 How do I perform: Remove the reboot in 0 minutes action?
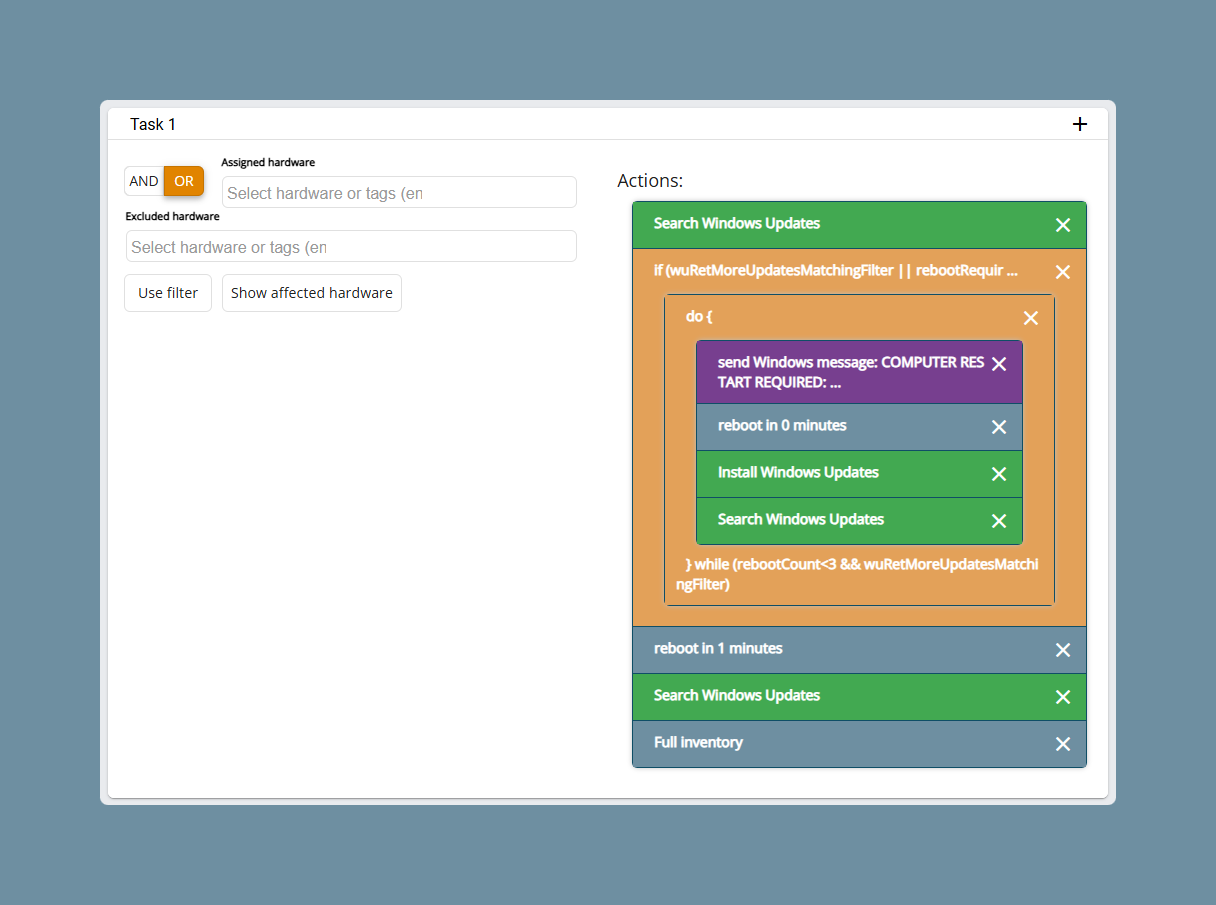[999, 427]
